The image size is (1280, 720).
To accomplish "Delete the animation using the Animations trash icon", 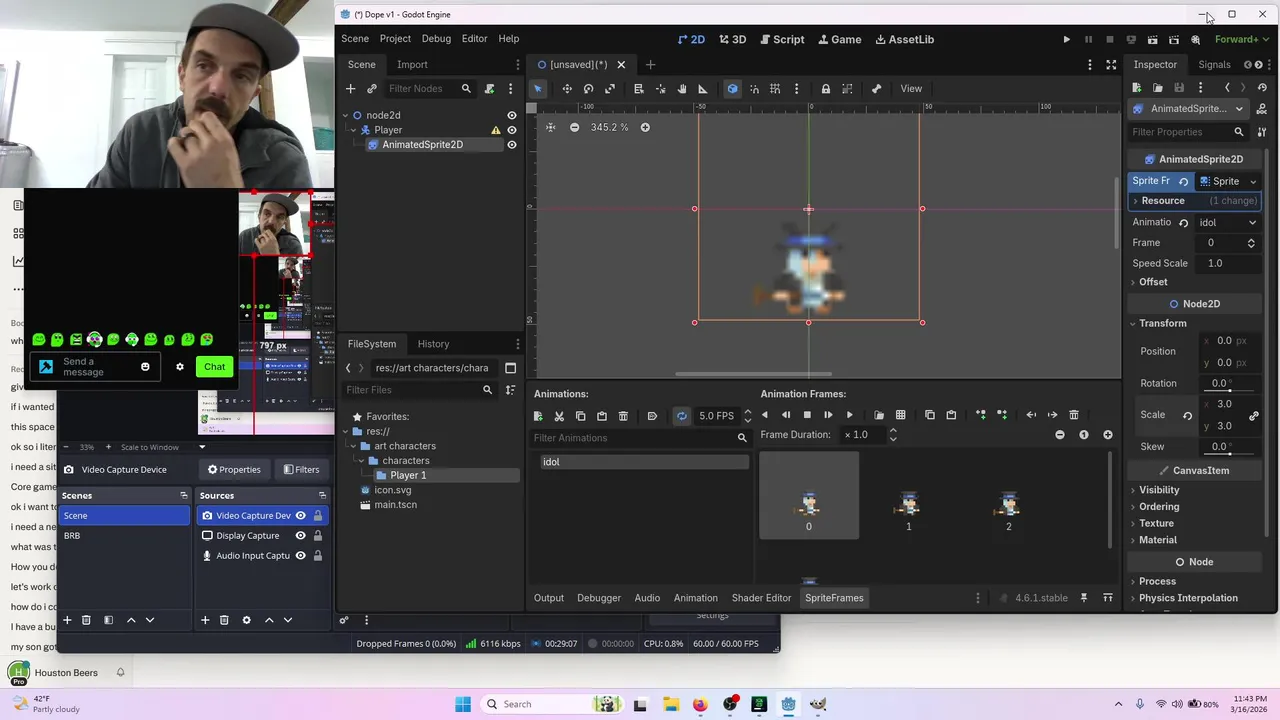I will coord(623,416).
